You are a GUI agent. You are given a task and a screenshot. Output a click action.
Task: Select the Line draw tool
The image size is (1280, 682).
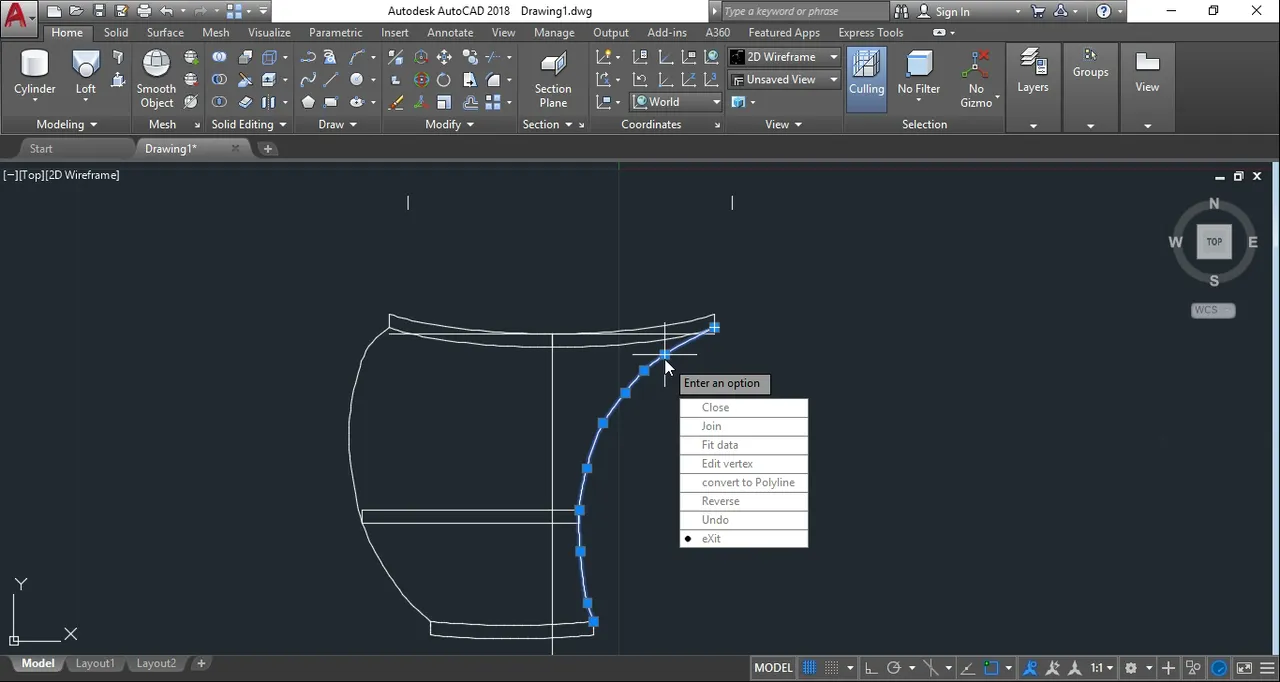(331, 80)
